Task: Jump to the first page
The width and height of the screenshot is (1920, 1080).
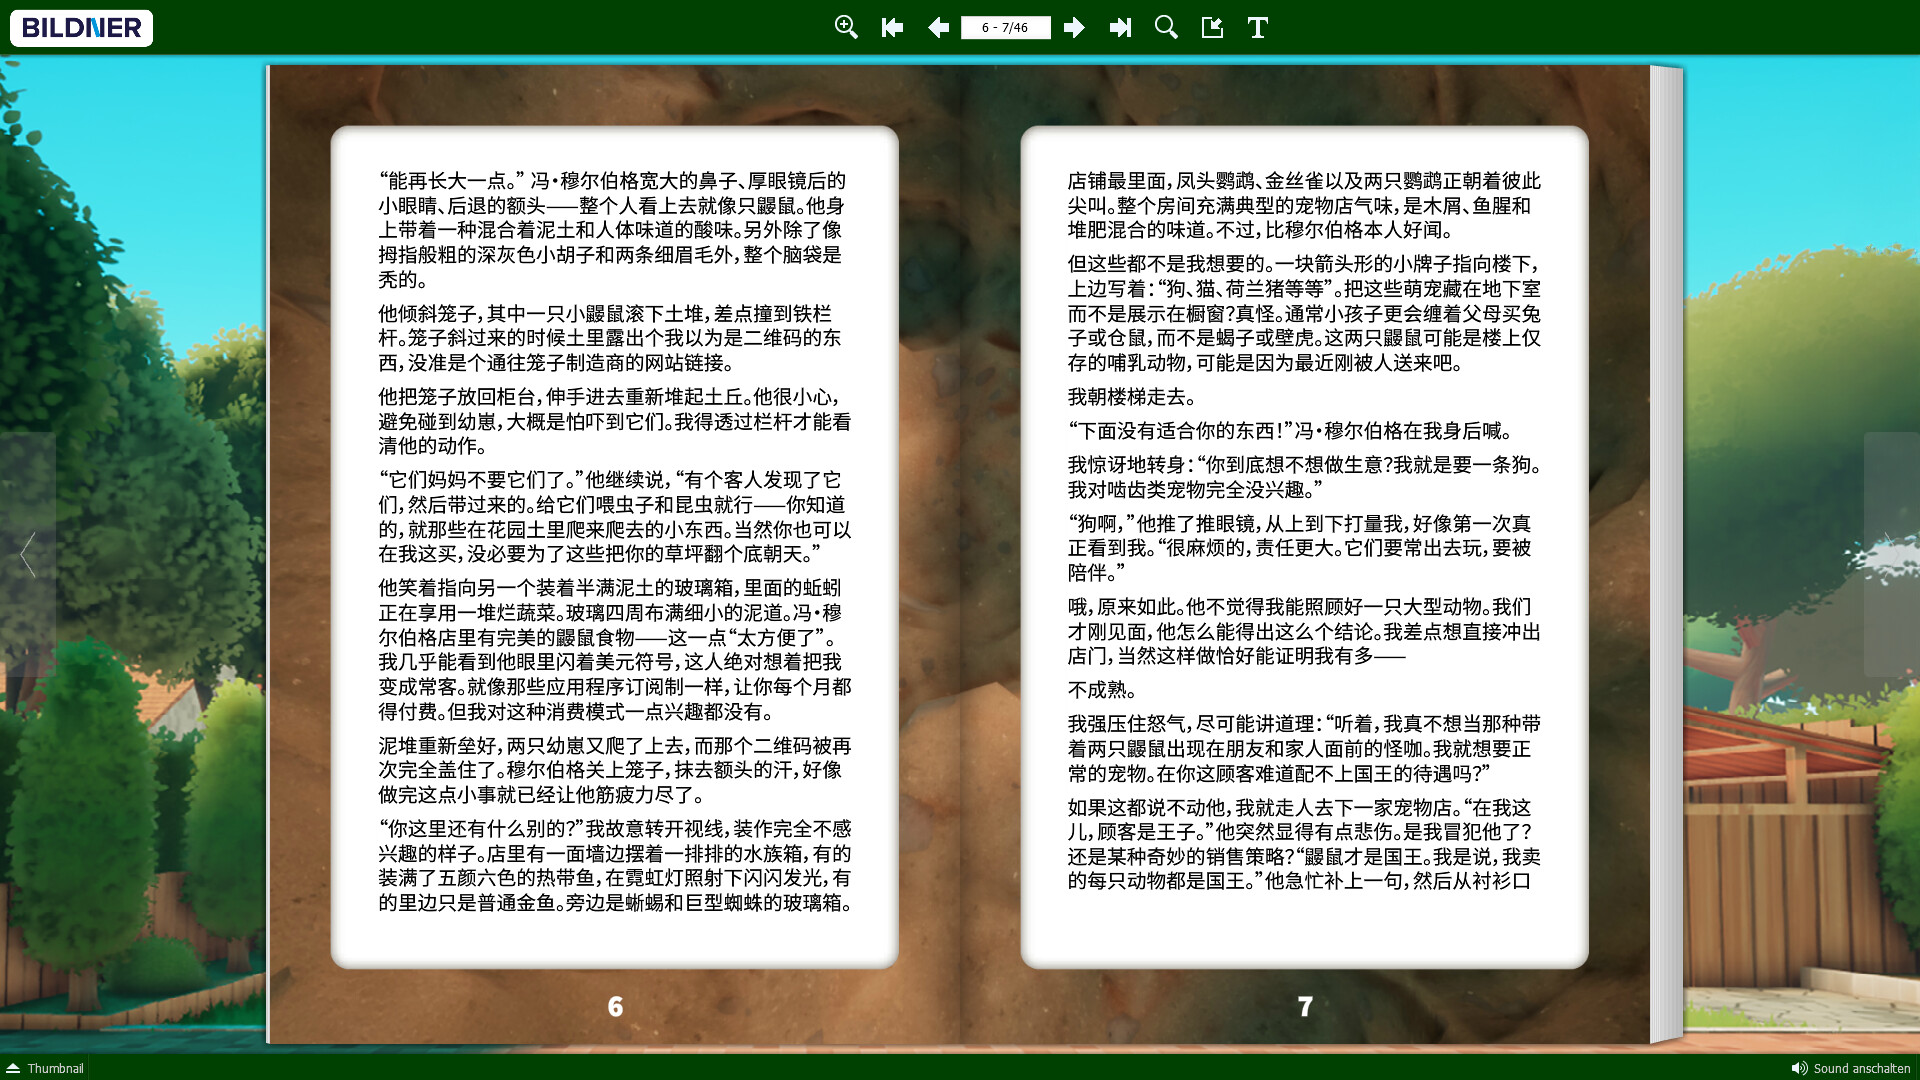Action: pyautogui.click(x=892, y=27)
